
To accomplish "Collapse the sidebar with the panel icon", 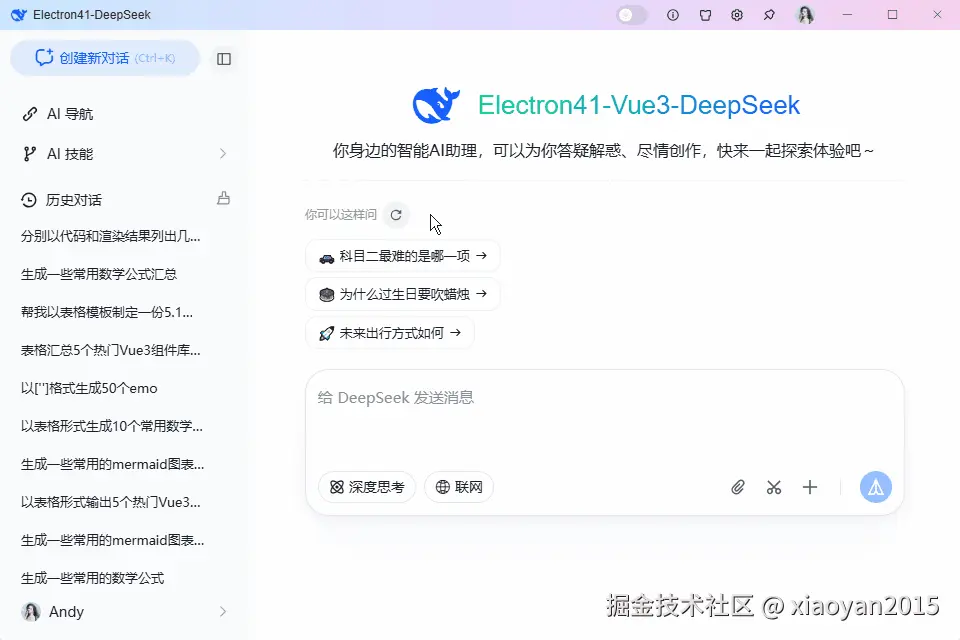I will (223, 58).
